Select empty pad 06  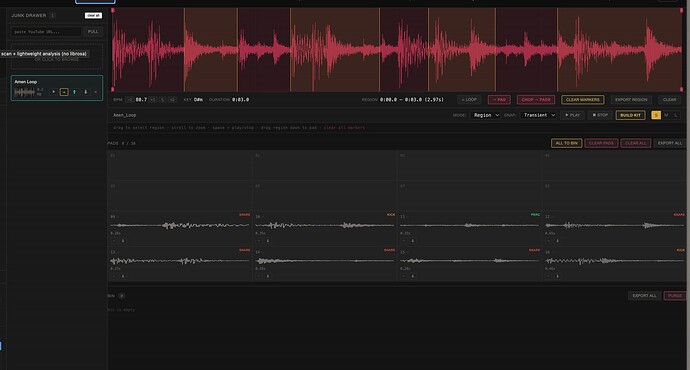[325, 197]
